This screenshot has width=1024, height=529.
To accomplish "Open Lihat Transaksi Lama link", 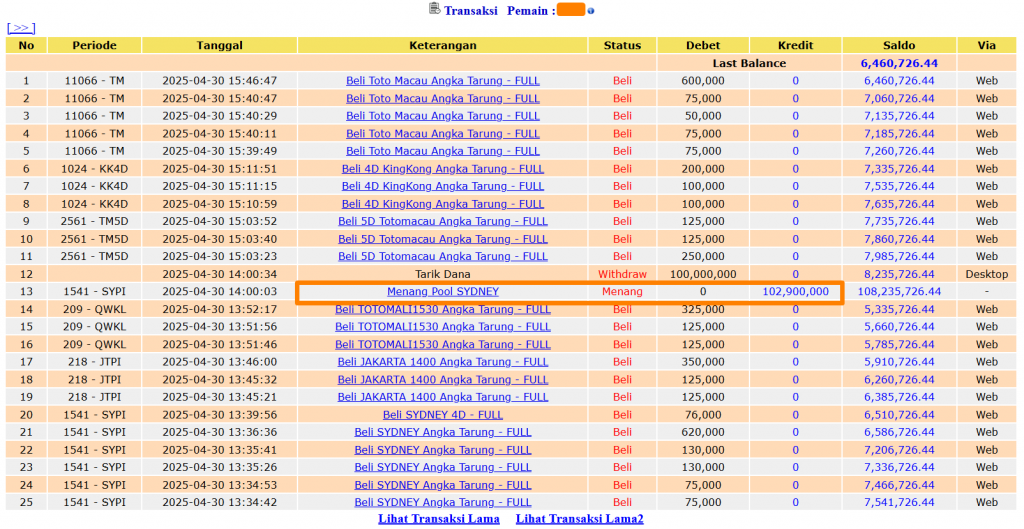I will 439,519.
